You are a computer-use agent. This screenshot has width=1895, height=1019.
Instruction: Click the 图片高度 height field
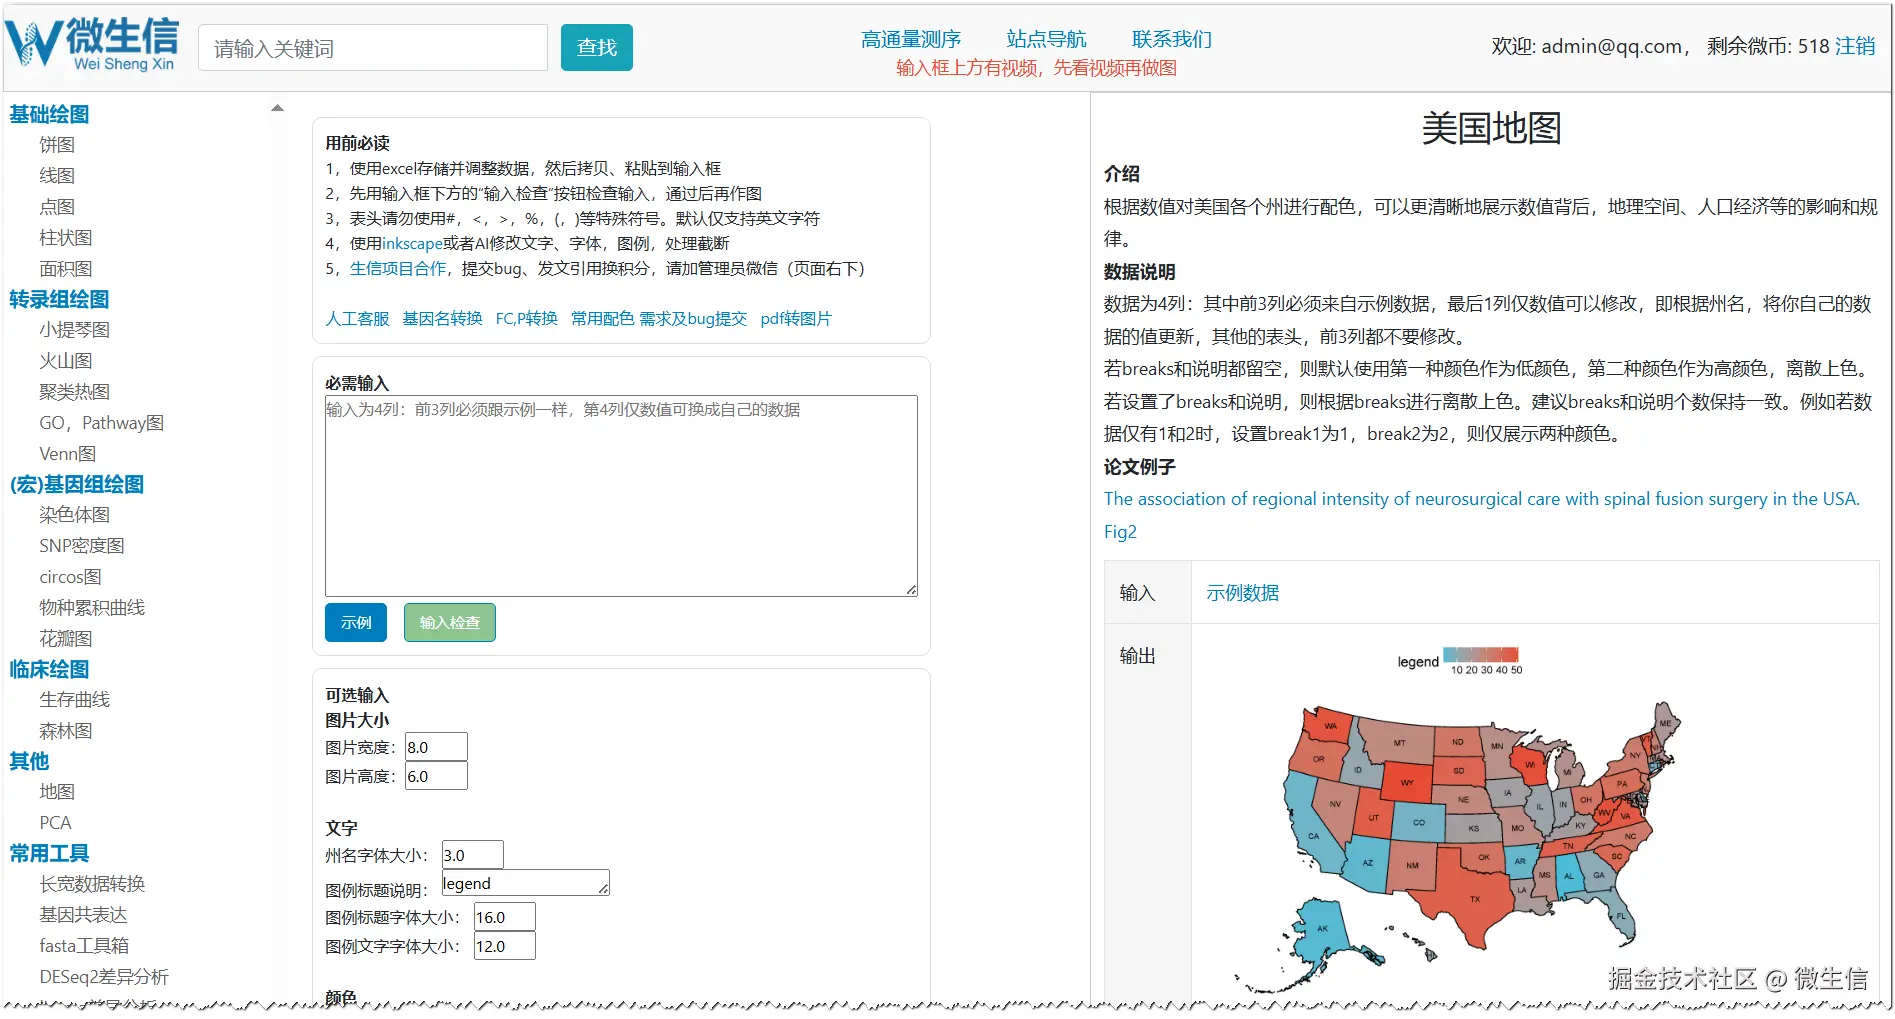click(x=436, y=776)
